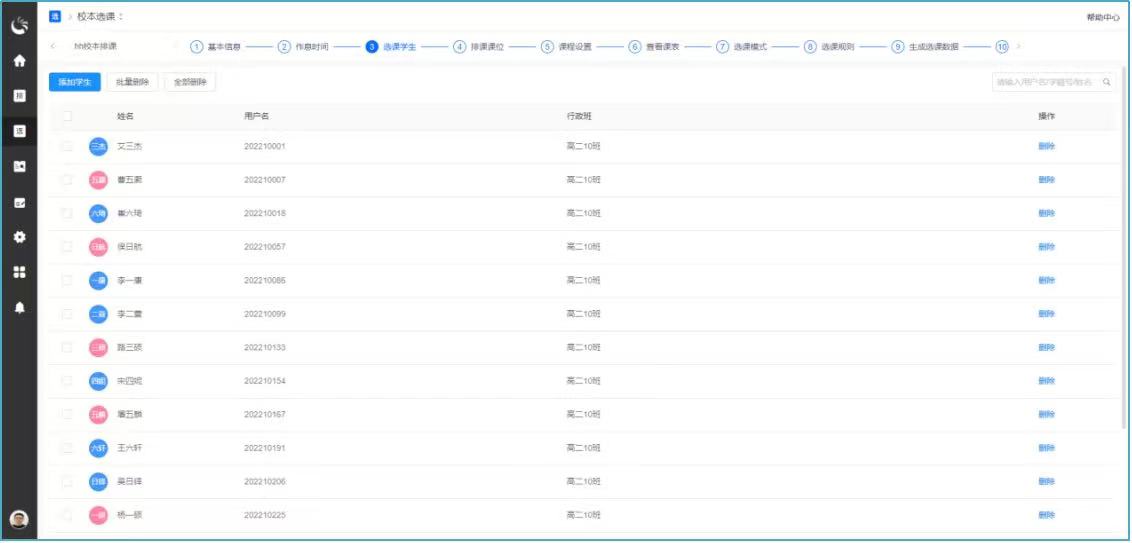This screenshot has width=1132, height=543.
Task: Open the settings gear in sidebar
Action: tap(19, 237)
